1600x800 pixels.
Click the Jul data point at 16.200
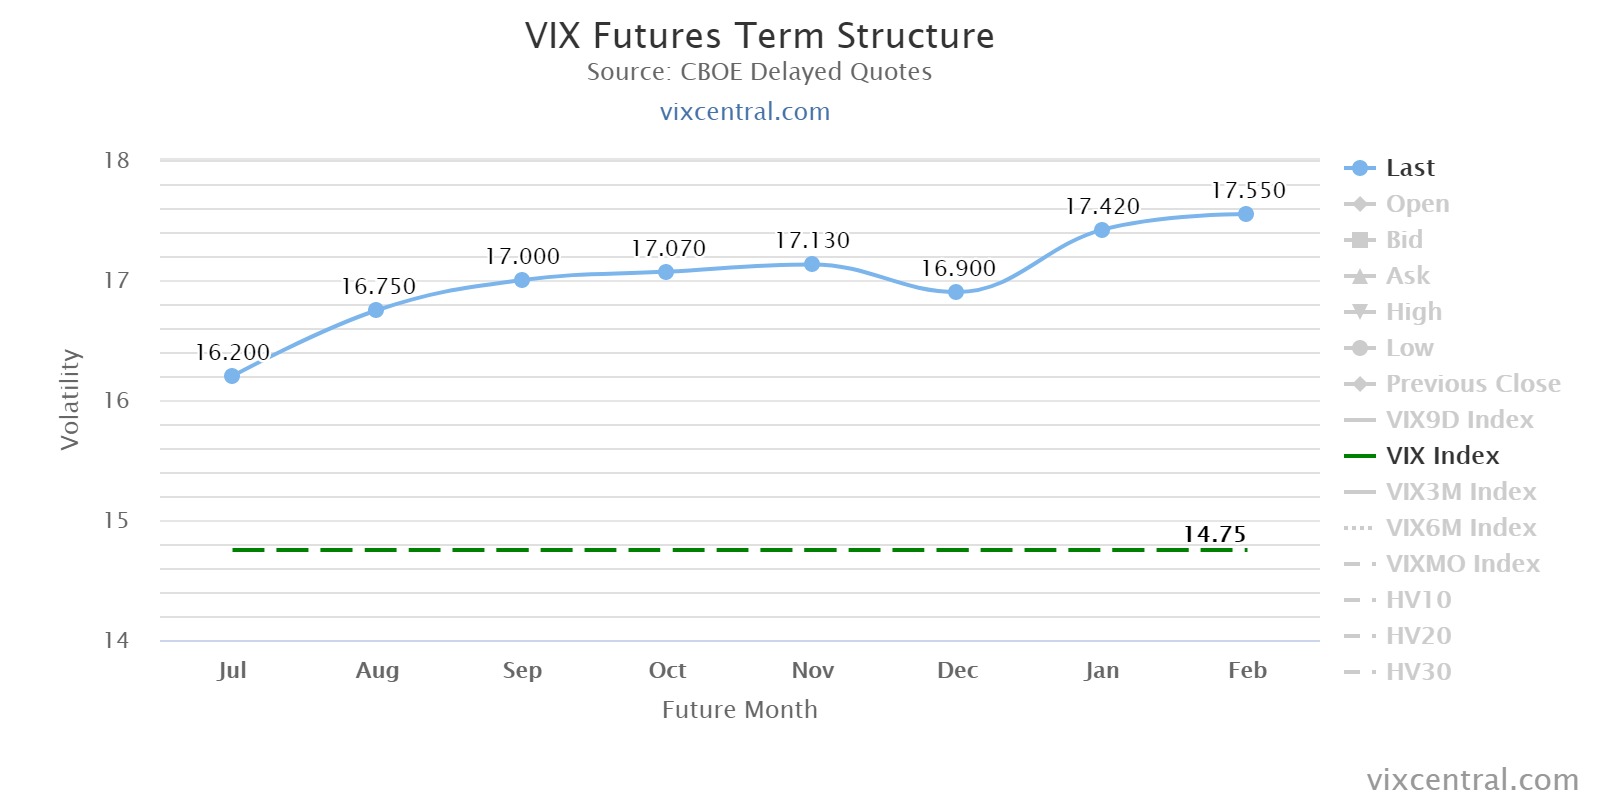(x=232, y=376)
